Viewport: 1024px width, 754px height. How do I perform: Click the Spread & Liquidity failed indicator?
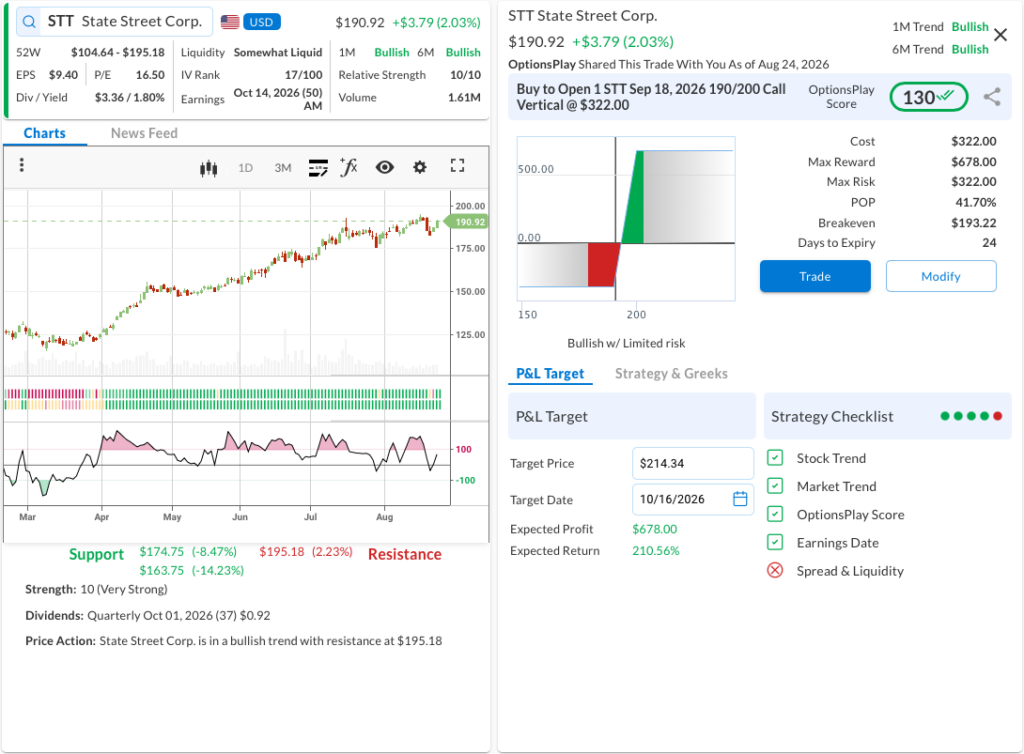tap(775, 571)
